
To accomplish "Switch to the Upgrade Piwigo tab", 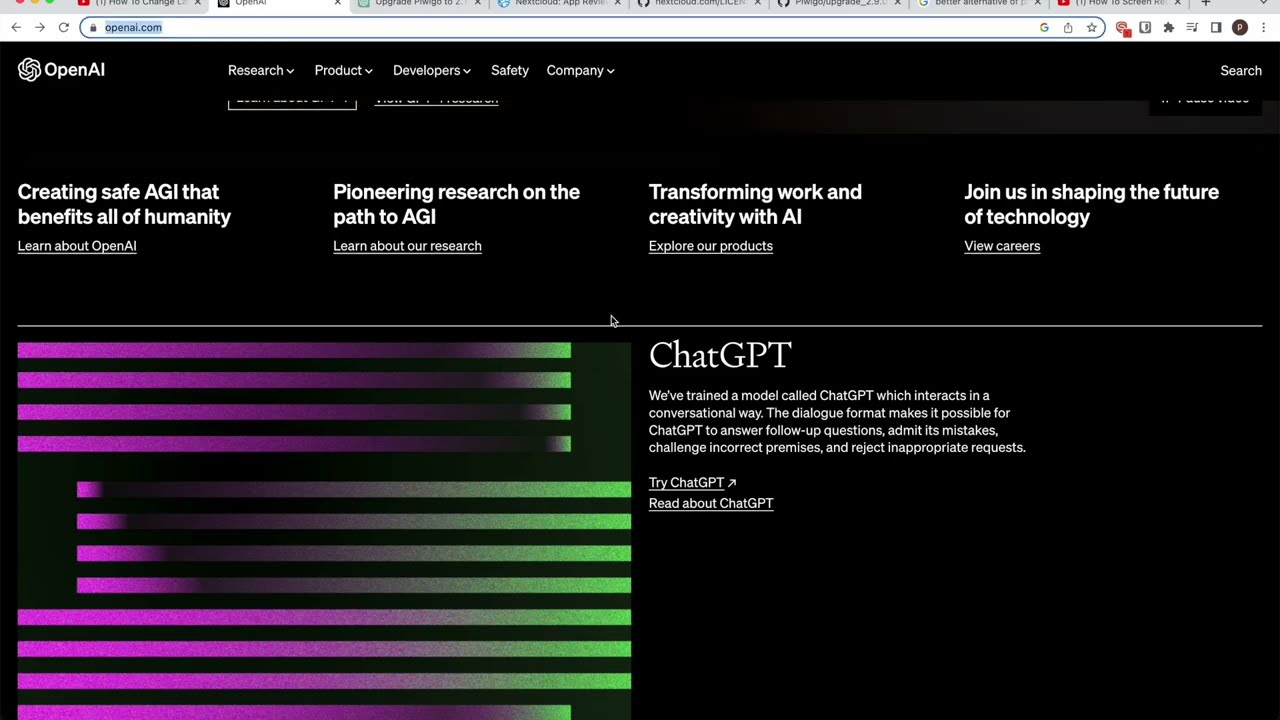I will 416,3.
